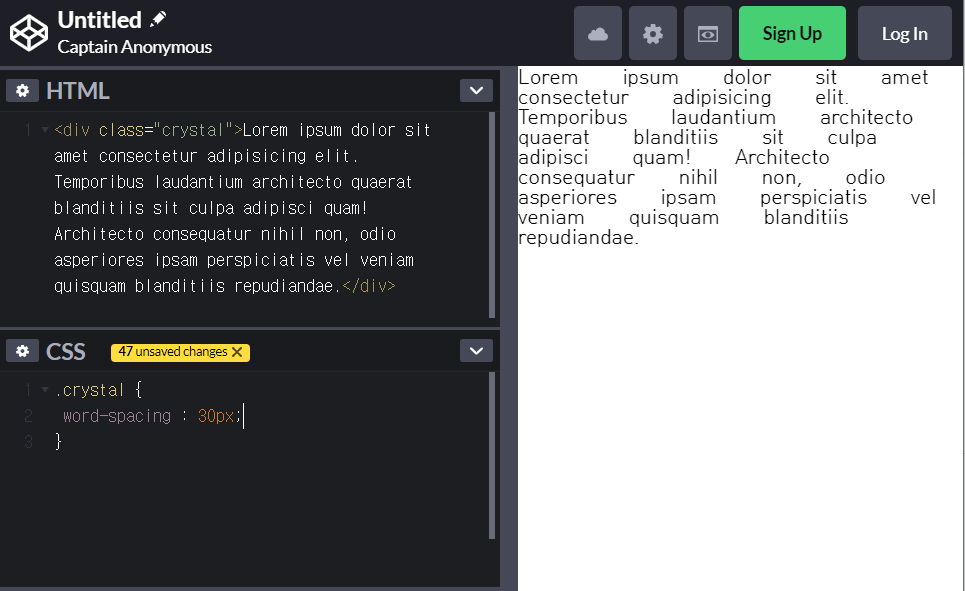Expand the HTML panel dropdown chevron
Image resolution: width=965 pixels, height=591 pixels.
click(476, 90)
